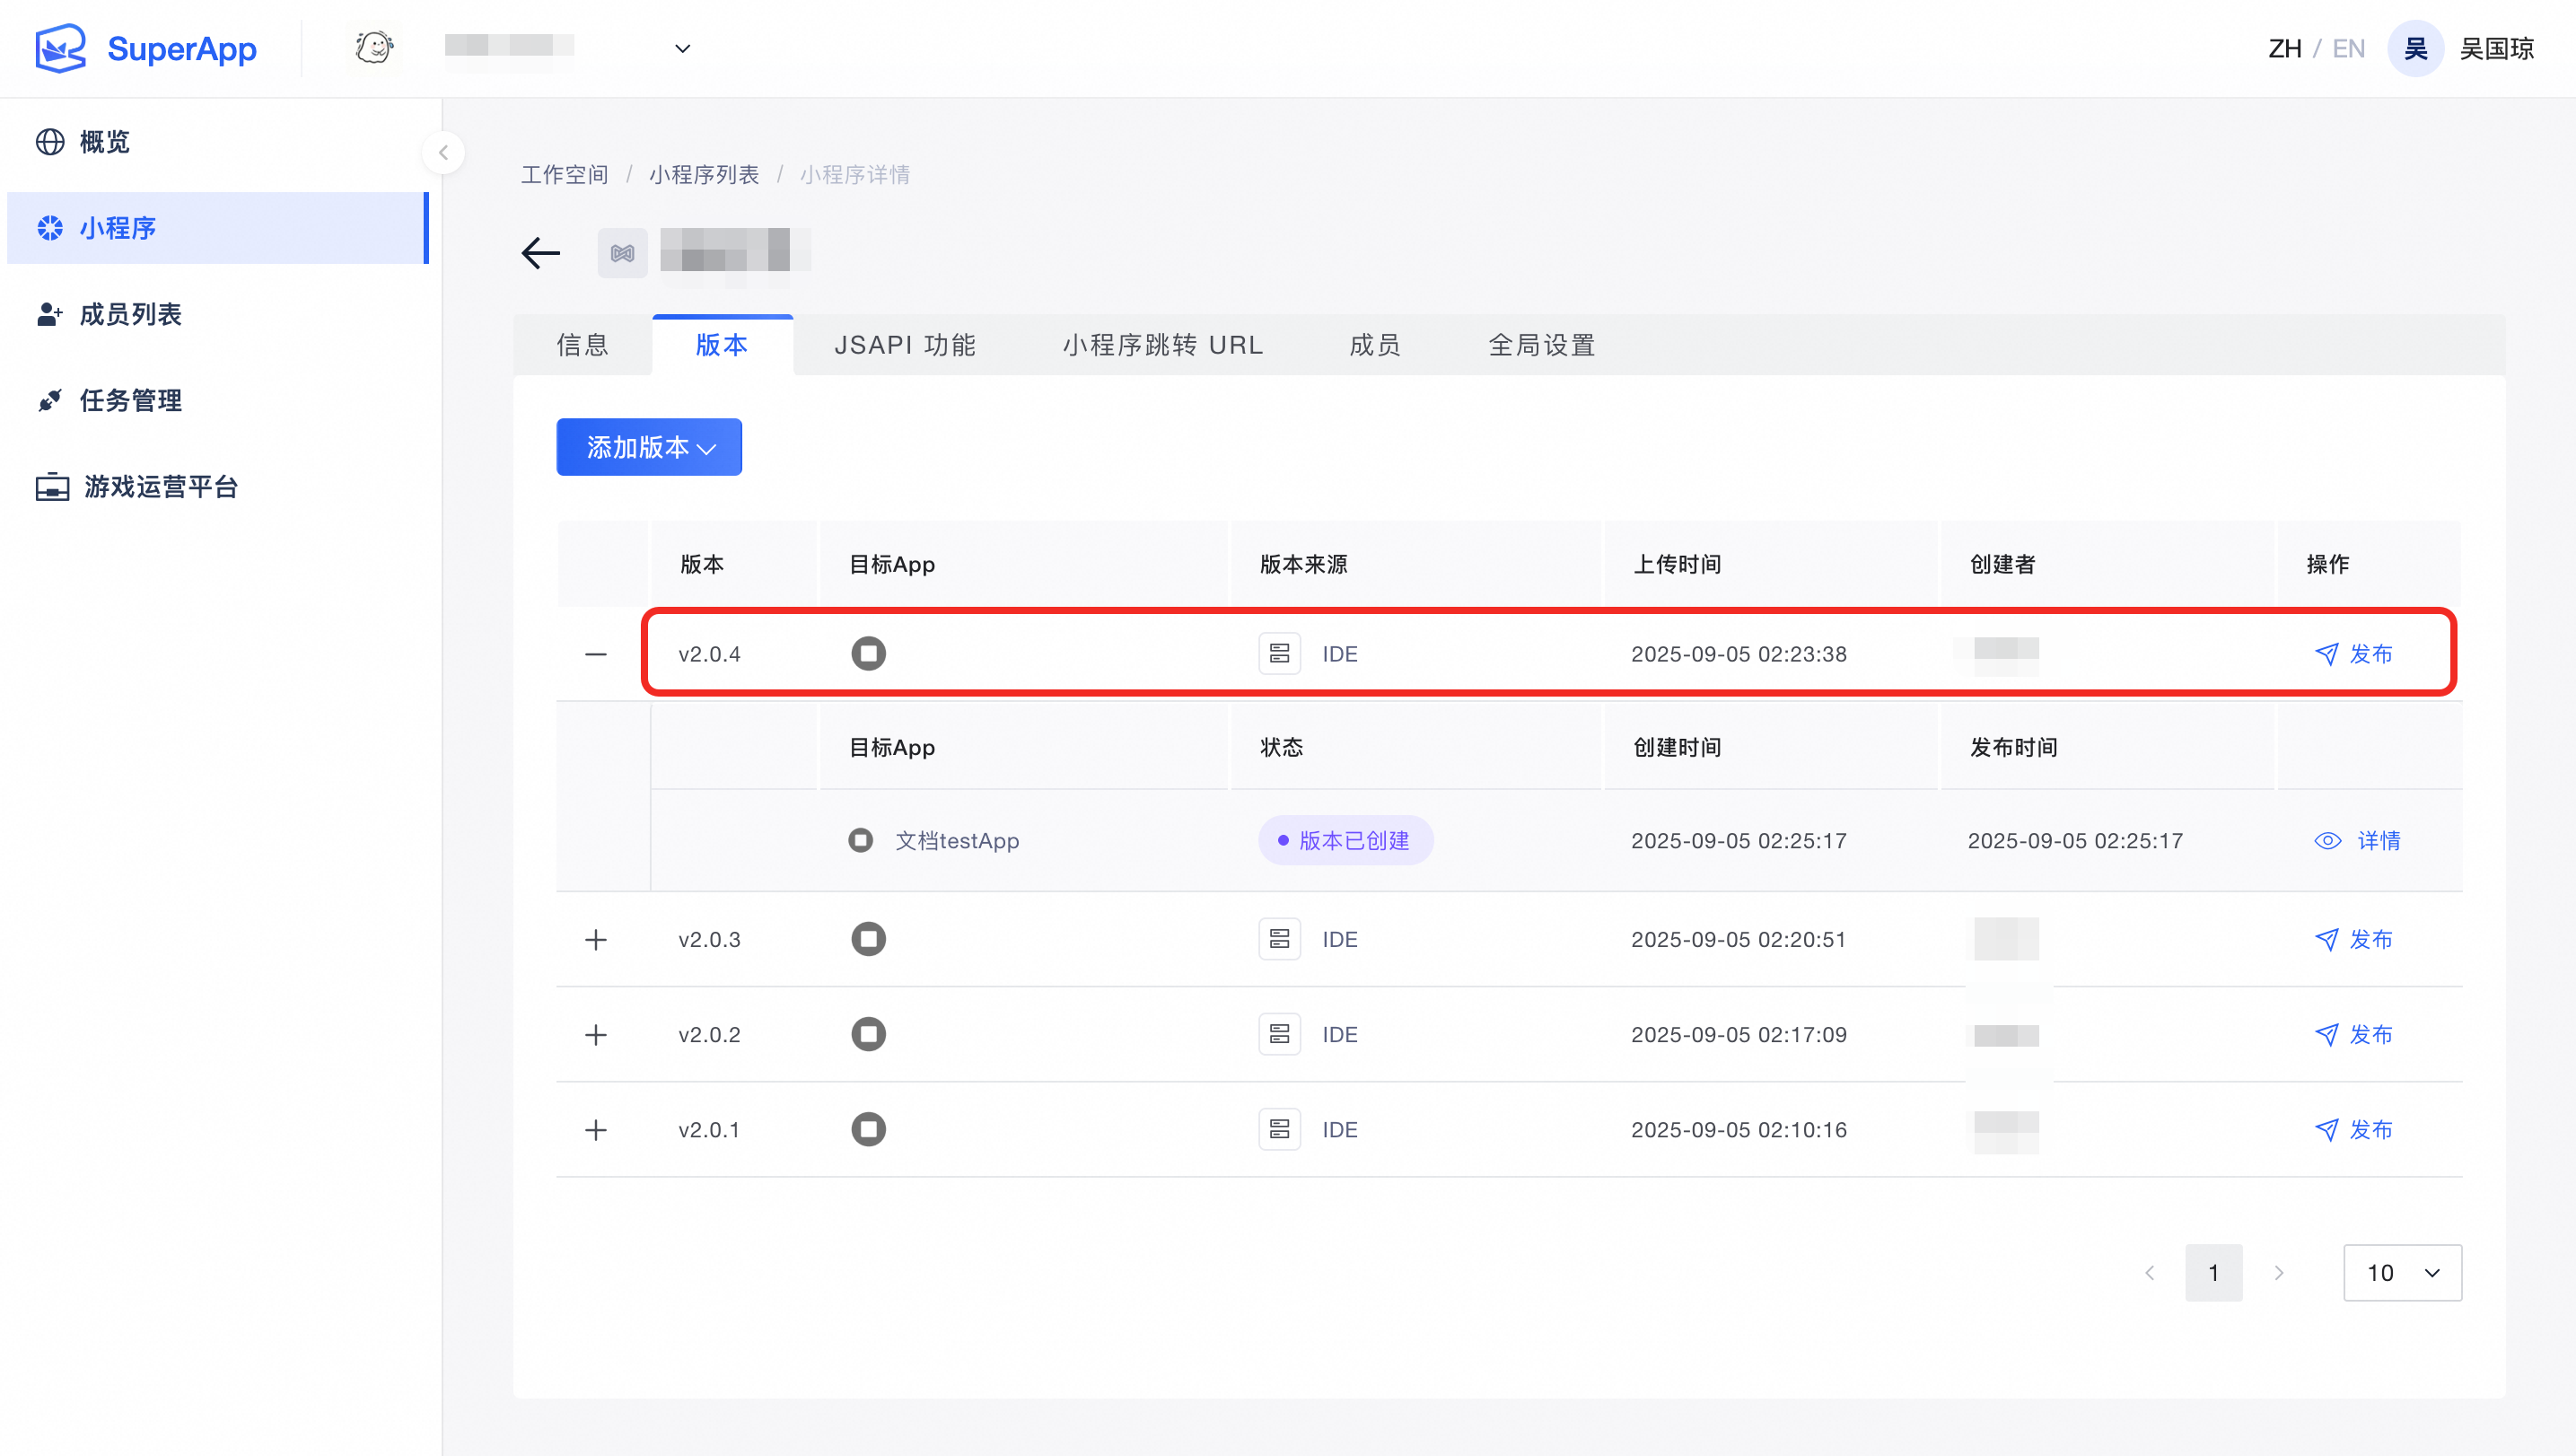The image size is (2576, 1456).
Task: Collapse the v2.0.4 version row
Action: (x=596, y=654)
